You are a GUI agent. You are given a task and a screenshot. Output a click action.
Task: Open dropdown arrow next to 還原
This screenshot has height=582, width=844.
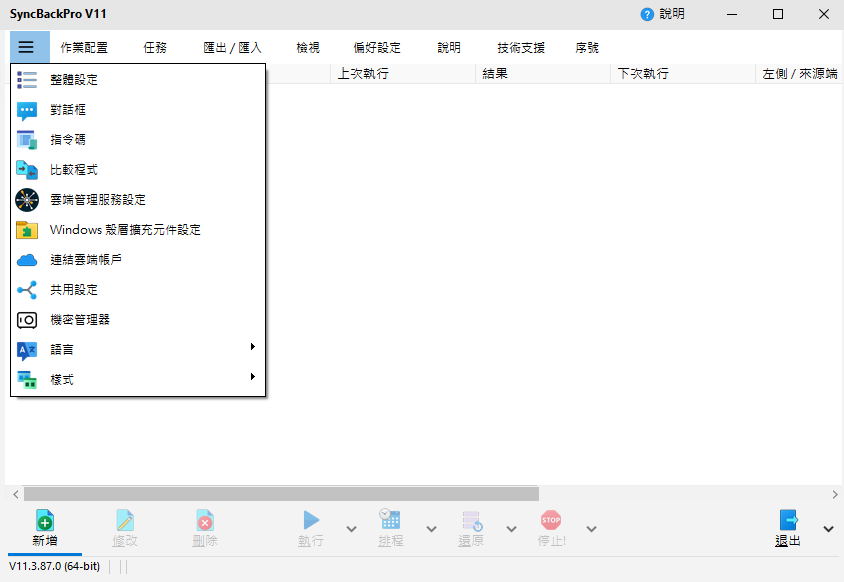click(511, 529)
